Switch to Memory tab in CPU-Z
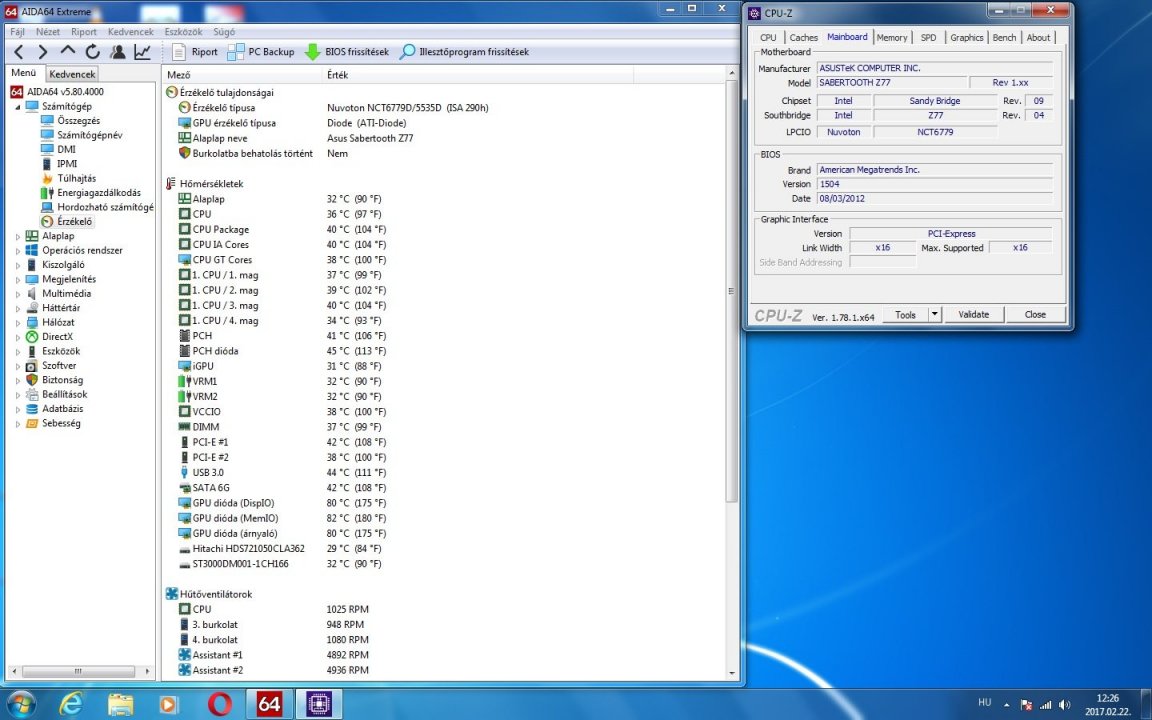This screenshot has height=720, width=1152. click(892, 37)
